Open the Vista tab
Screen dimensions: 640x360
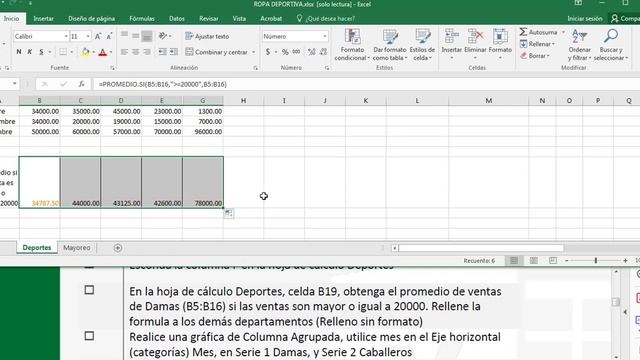click(239, 18)
